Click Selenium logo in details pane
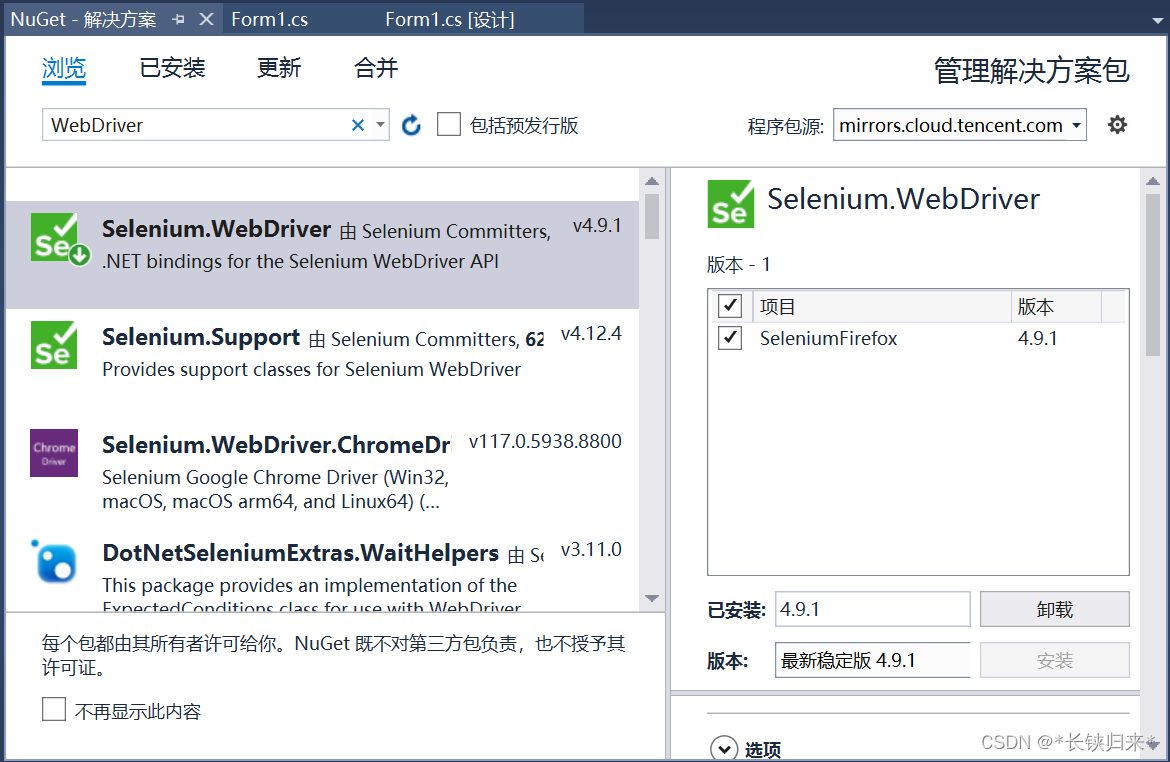 731,204
